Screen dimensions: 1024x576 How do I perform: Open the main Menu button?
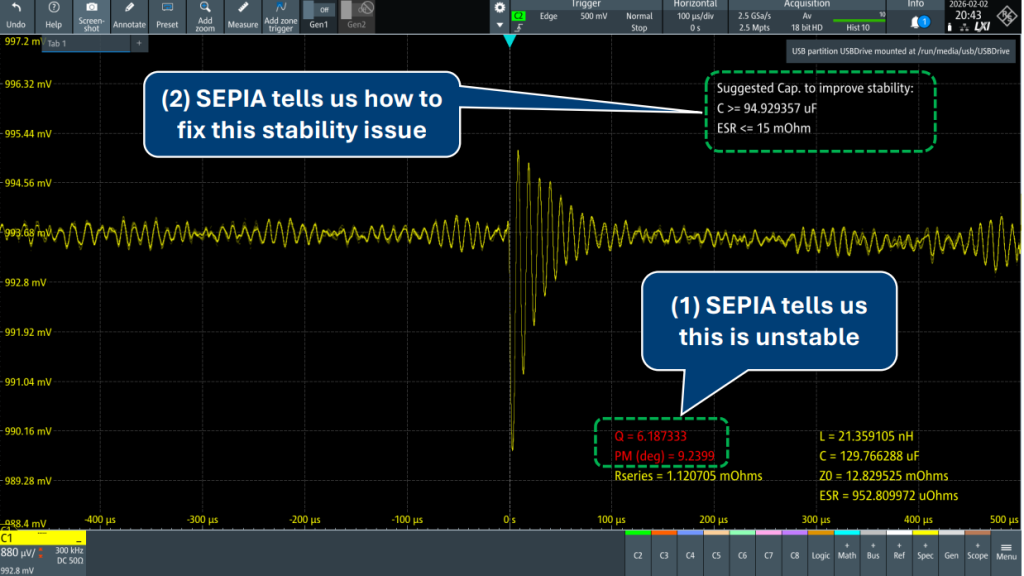[x=1006, y=552]
